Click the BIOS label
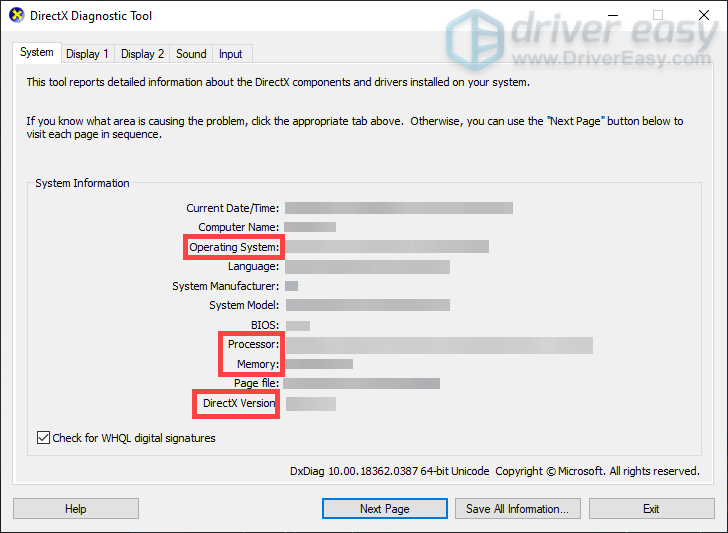Viewport: 728px width, 533px height. tap(265, 325)
